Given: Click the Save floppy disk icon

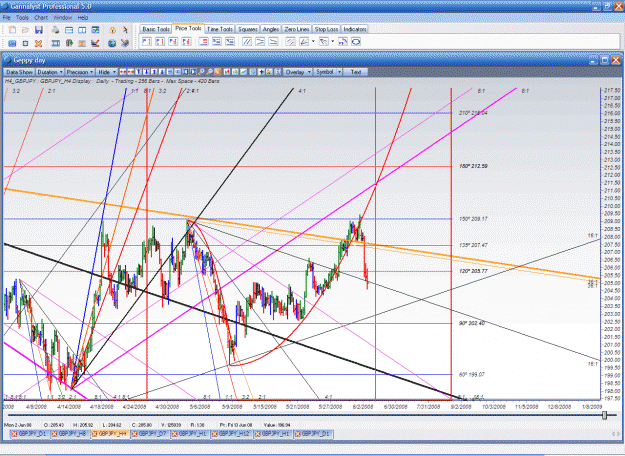Looking at the screenshot, I should click(x=39, y=30).
